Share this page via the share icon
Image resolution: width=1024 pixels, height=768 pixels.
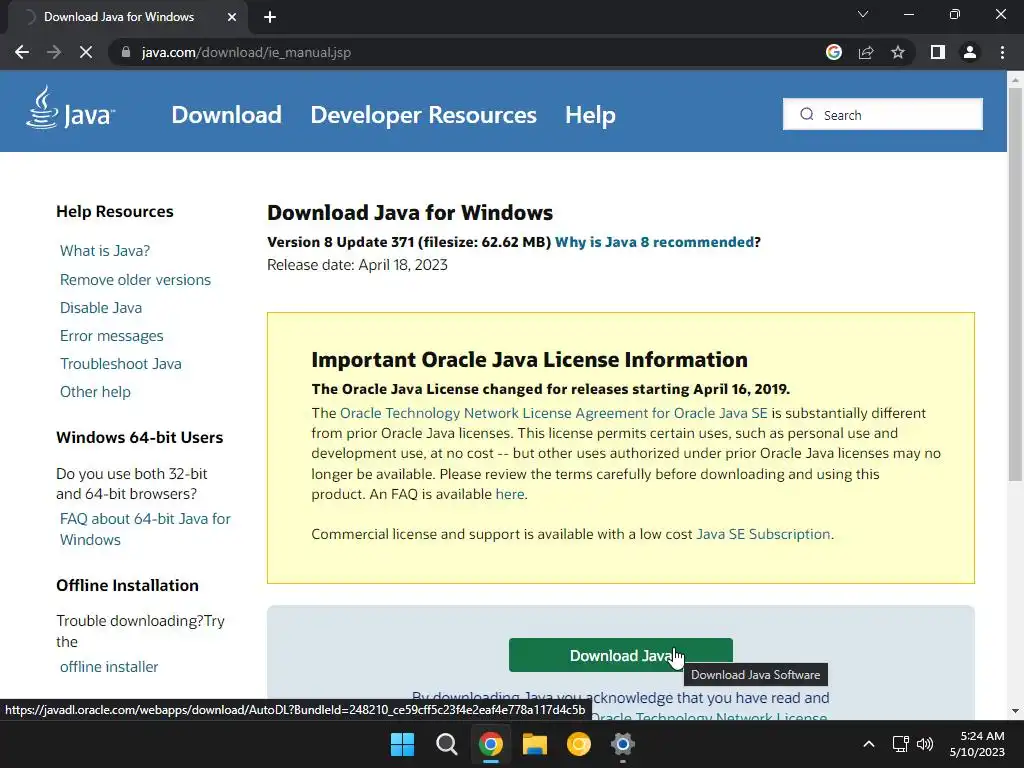(866, 52)
